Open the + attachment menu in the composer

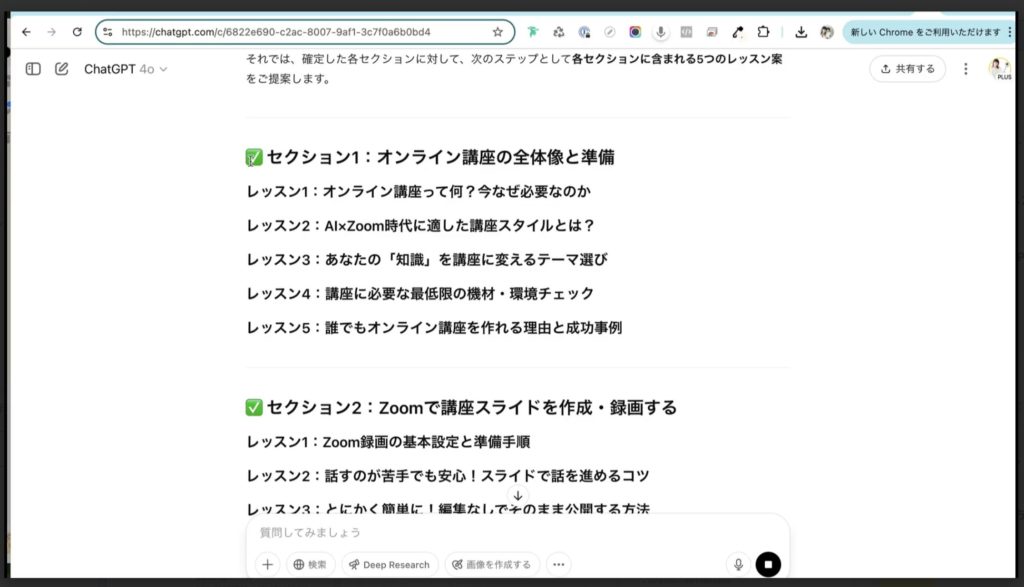tap(267, 564)
